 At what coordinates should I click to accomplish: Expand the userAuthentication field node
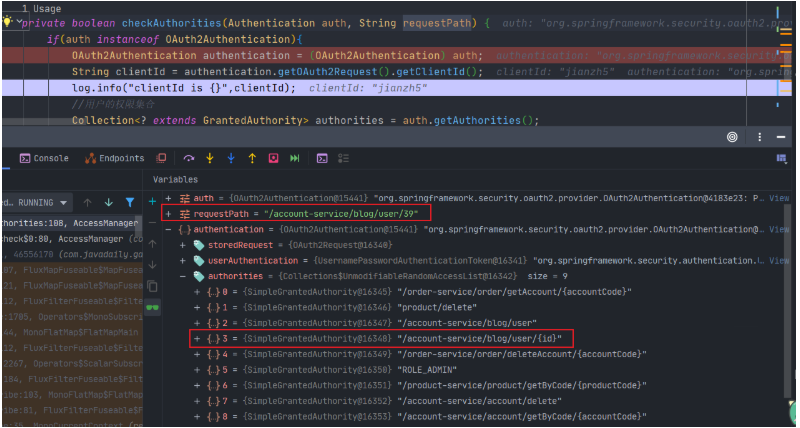[183, 261]
